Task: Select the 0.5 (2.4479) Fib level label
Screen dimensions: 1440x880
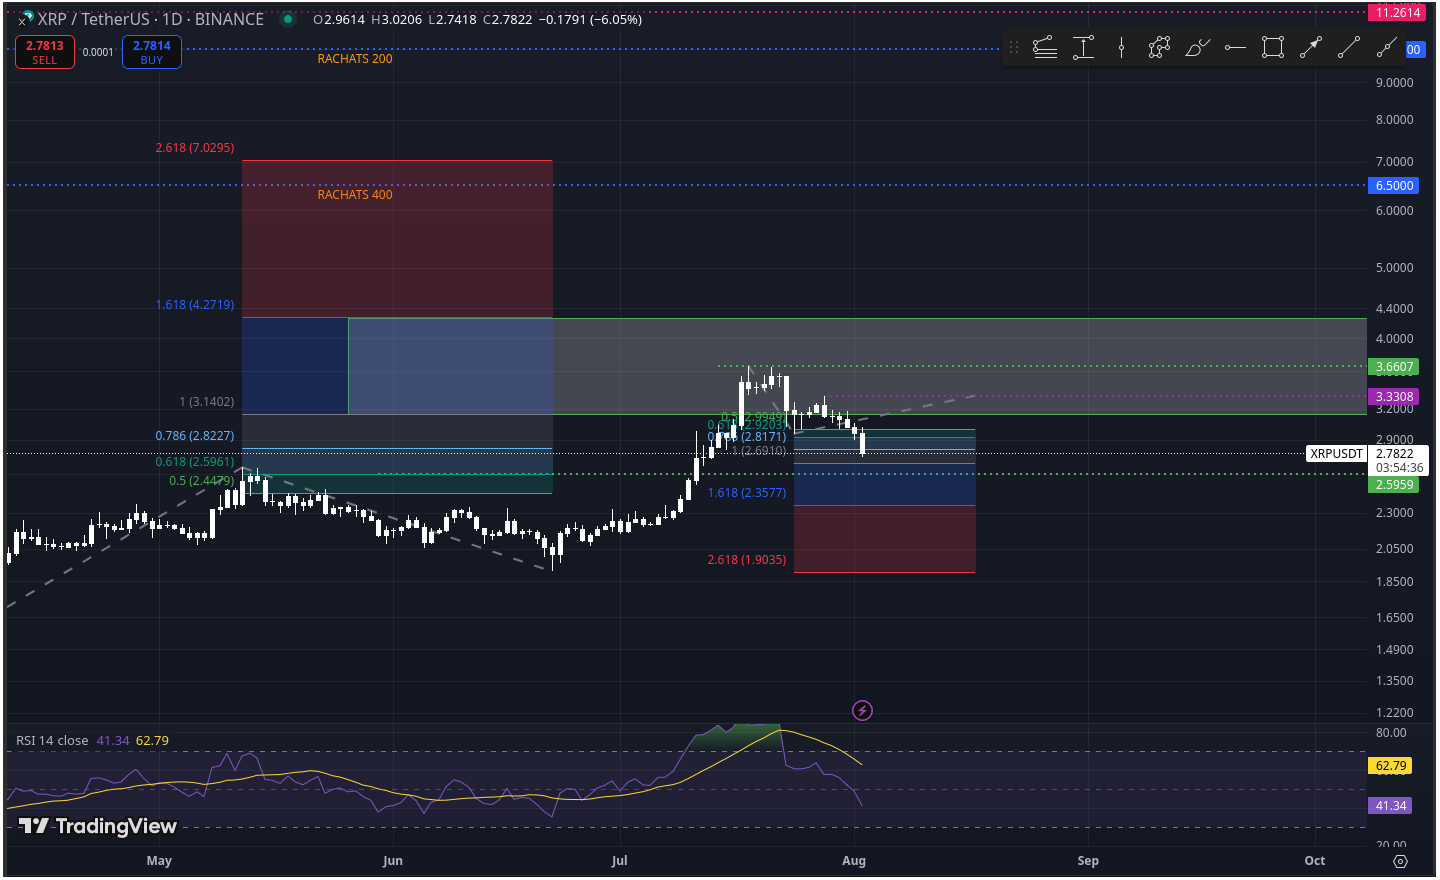Action: (x=202, y=481)
